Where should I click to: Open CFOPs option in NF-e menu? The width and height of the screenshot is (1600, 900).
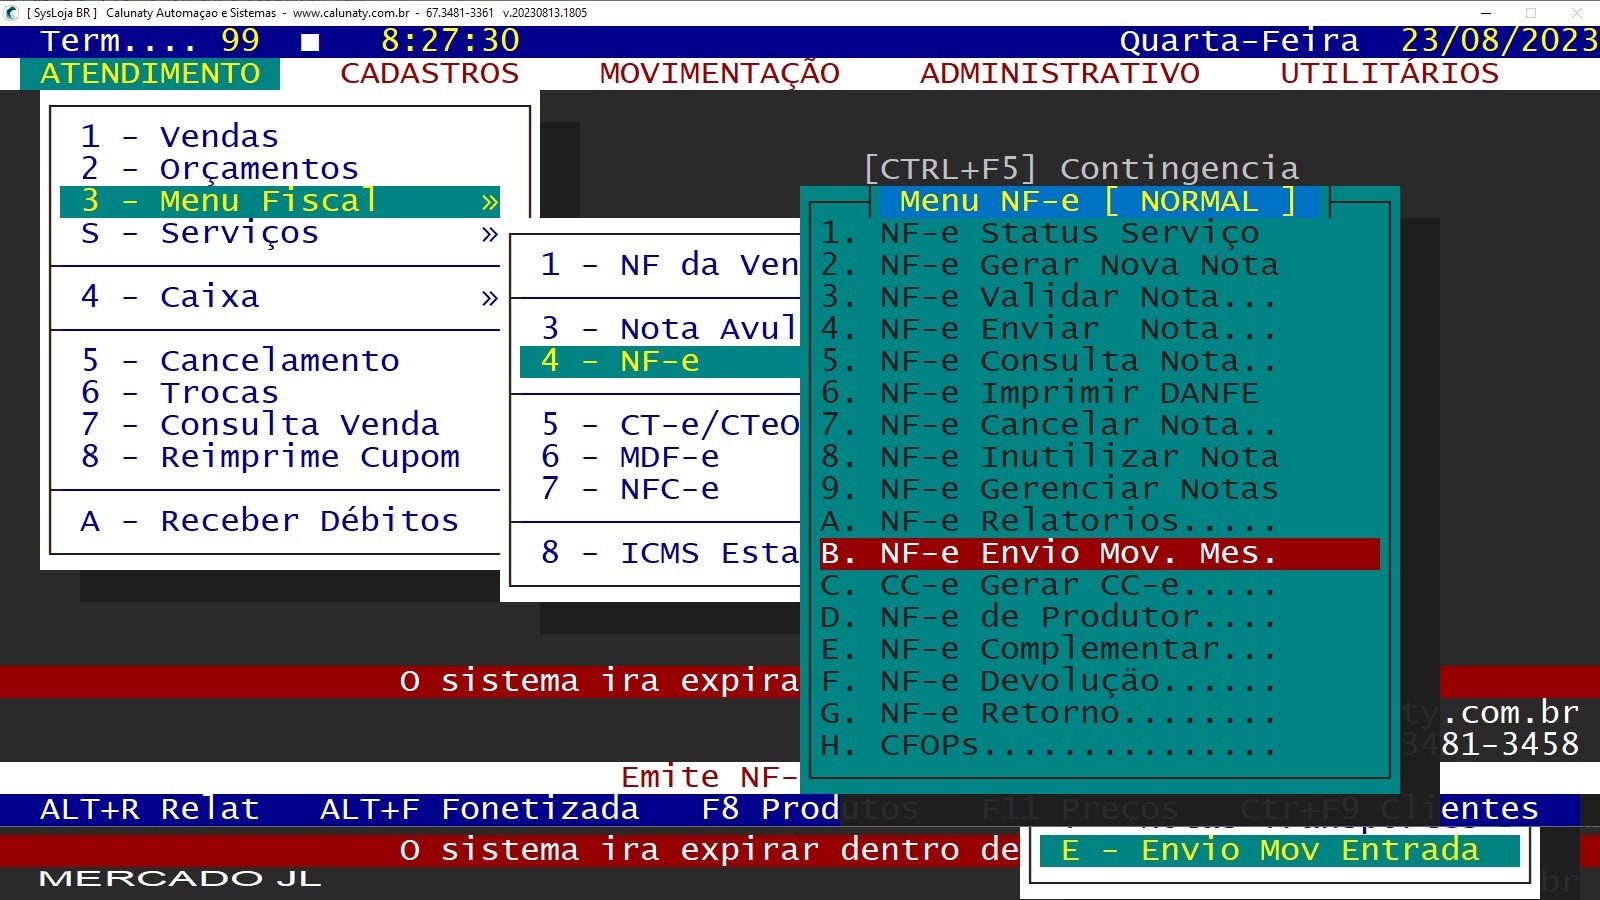[1050, 745]
